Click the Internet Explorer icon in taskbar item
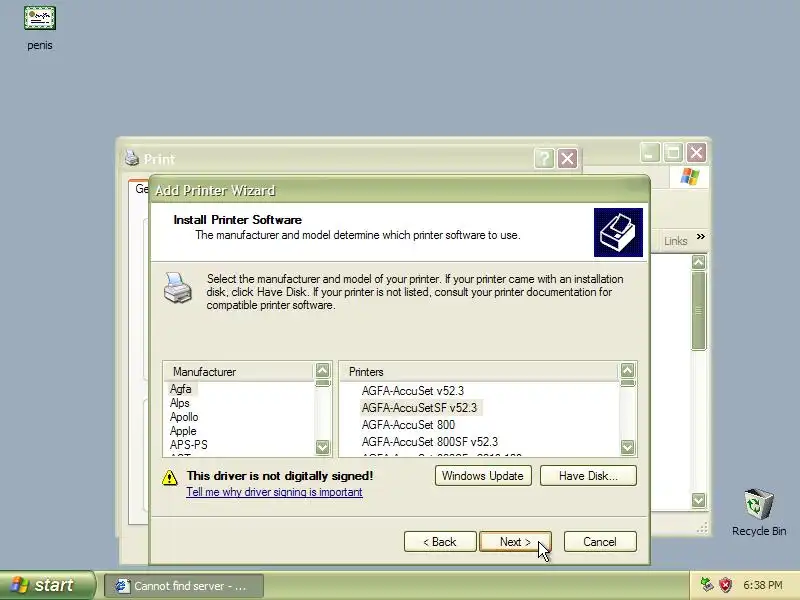The image size is (800, 600). click(x=122, y=586)
